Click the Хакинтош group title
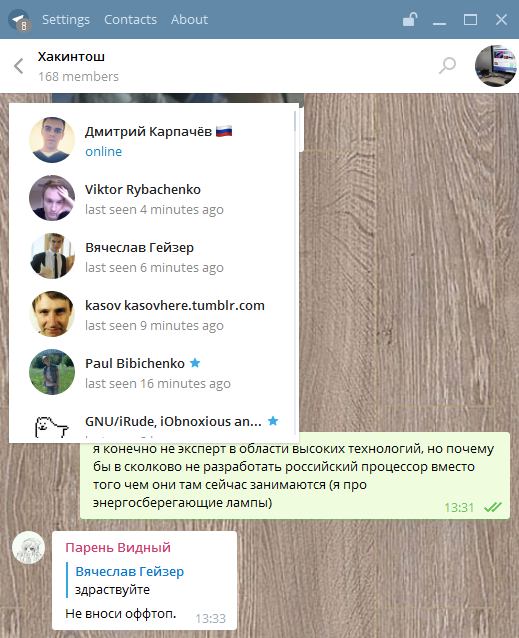Viewport: 519px width, 638px height. tap(71, 57)
